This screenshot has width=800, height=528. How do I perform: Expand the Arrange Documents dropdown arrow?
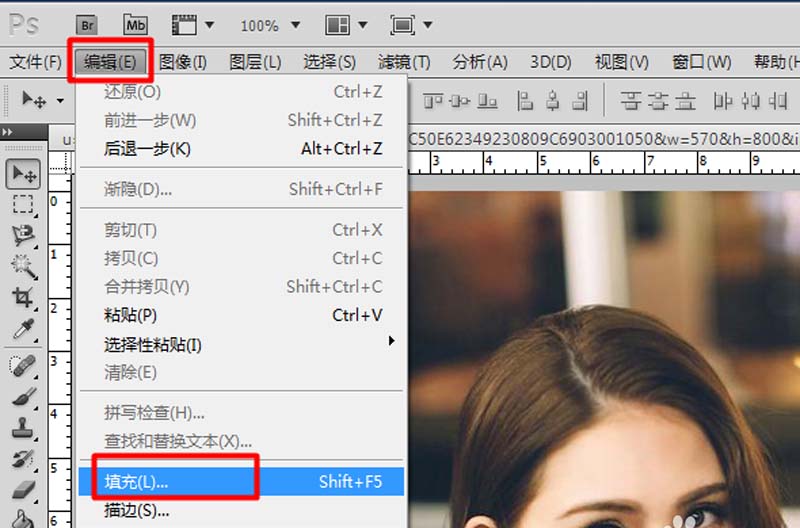point(363,24)
